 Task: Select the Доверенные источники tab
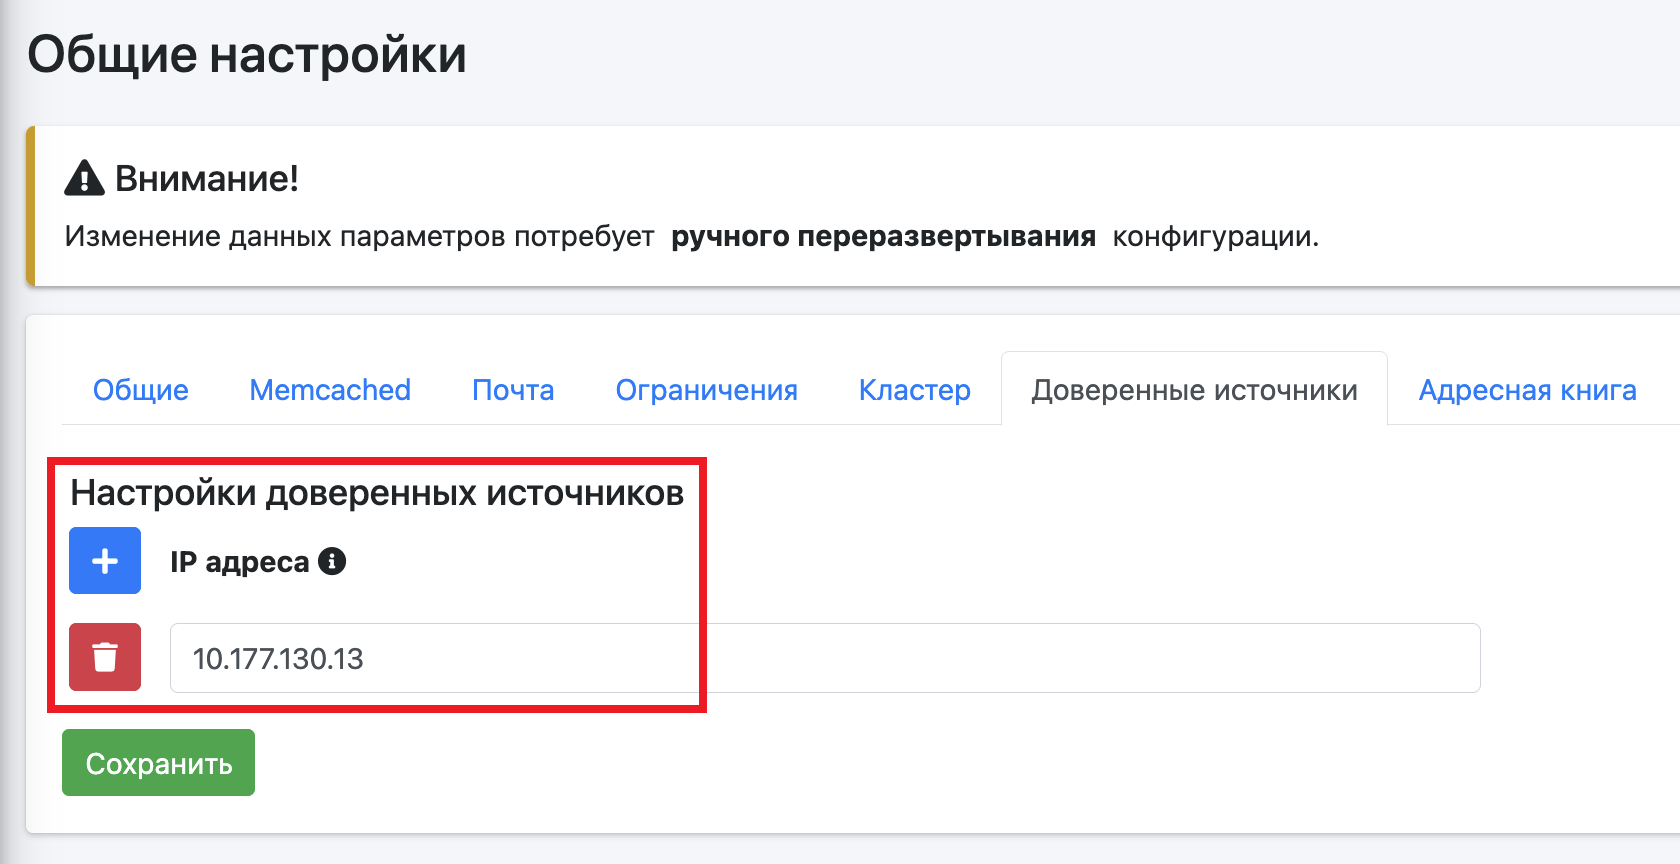click(x=1194, y=390)
